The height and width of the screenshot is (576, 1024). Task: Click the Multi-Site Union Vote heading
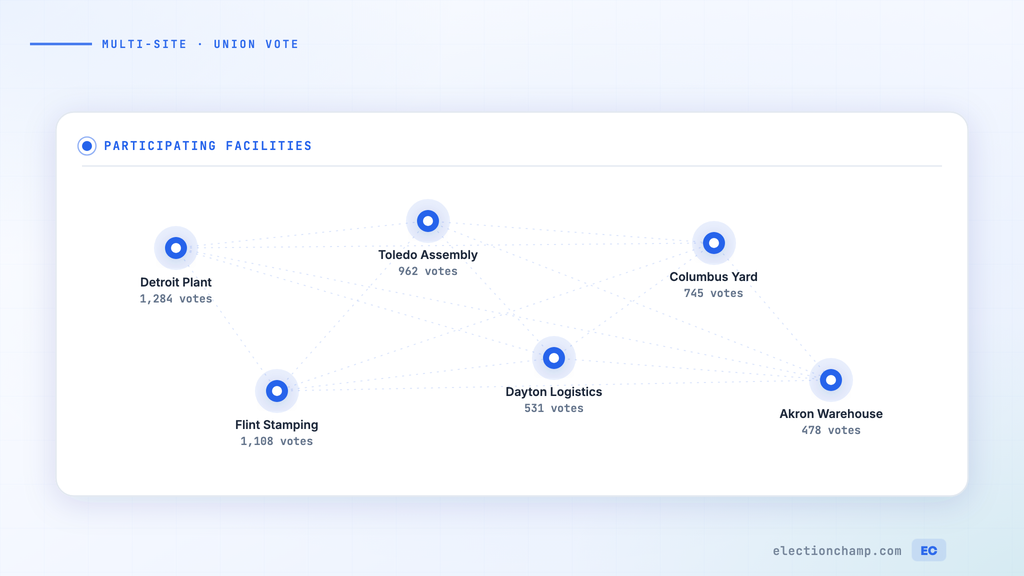200,44
